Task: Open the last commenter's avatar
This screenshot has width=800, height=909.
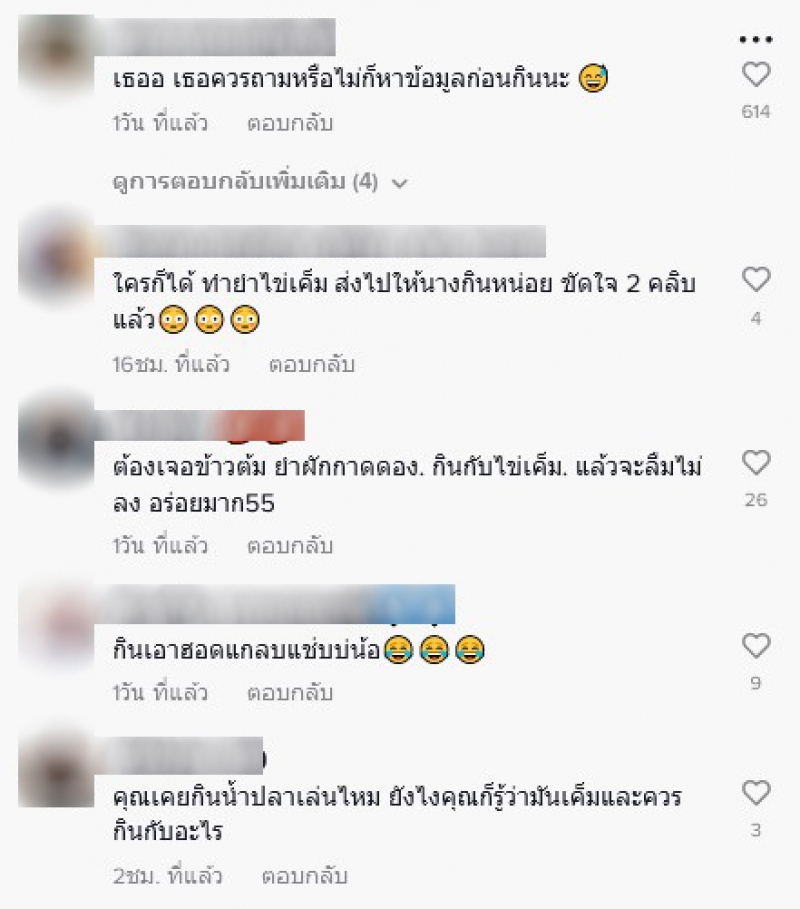Action: (56, 768)
